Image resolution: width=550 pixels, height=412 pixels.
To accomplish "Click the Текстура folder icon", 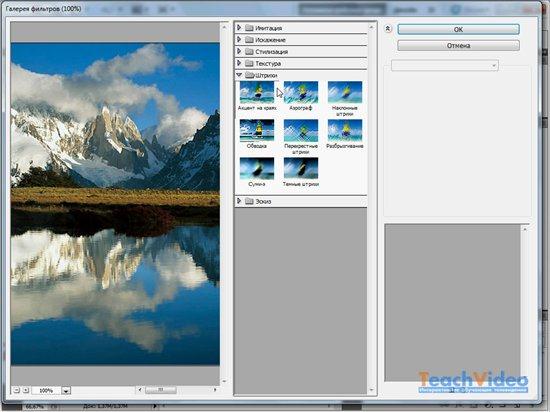I will [249, 63].
